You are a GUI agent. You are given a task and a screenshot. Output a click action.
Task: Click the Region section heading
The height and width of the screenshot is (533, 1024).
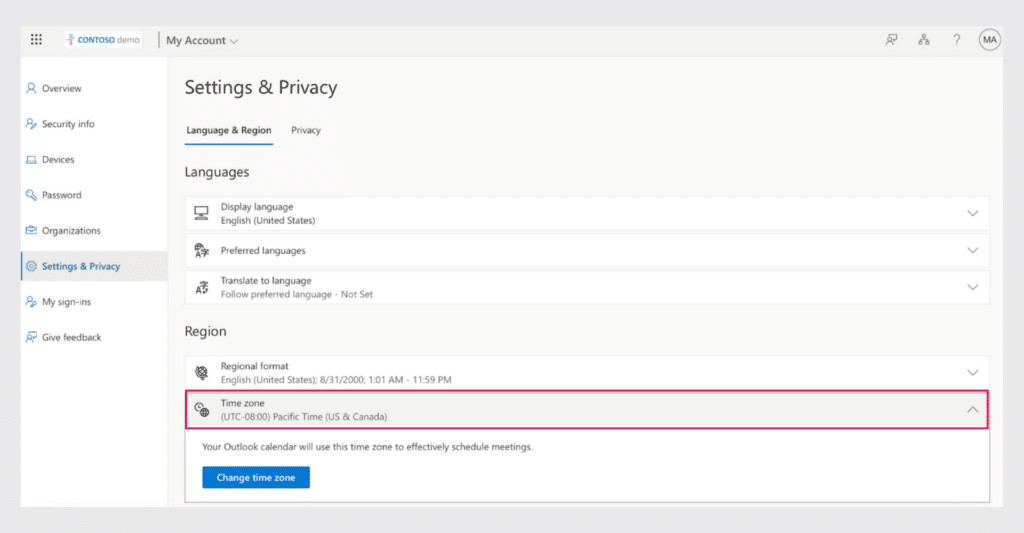tap(205, 331)
